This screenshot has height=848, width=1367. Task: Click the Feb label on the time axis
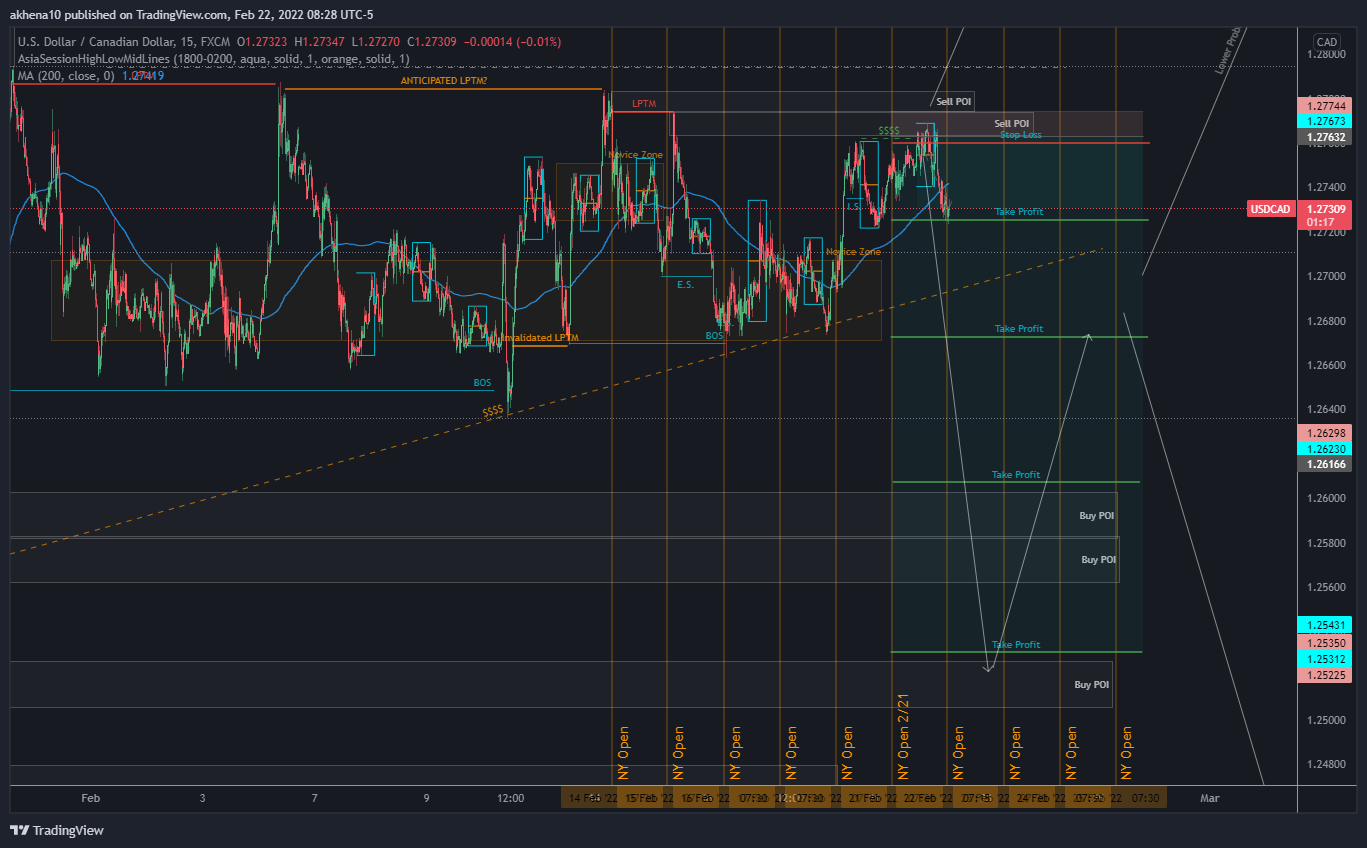pos(90,798)
